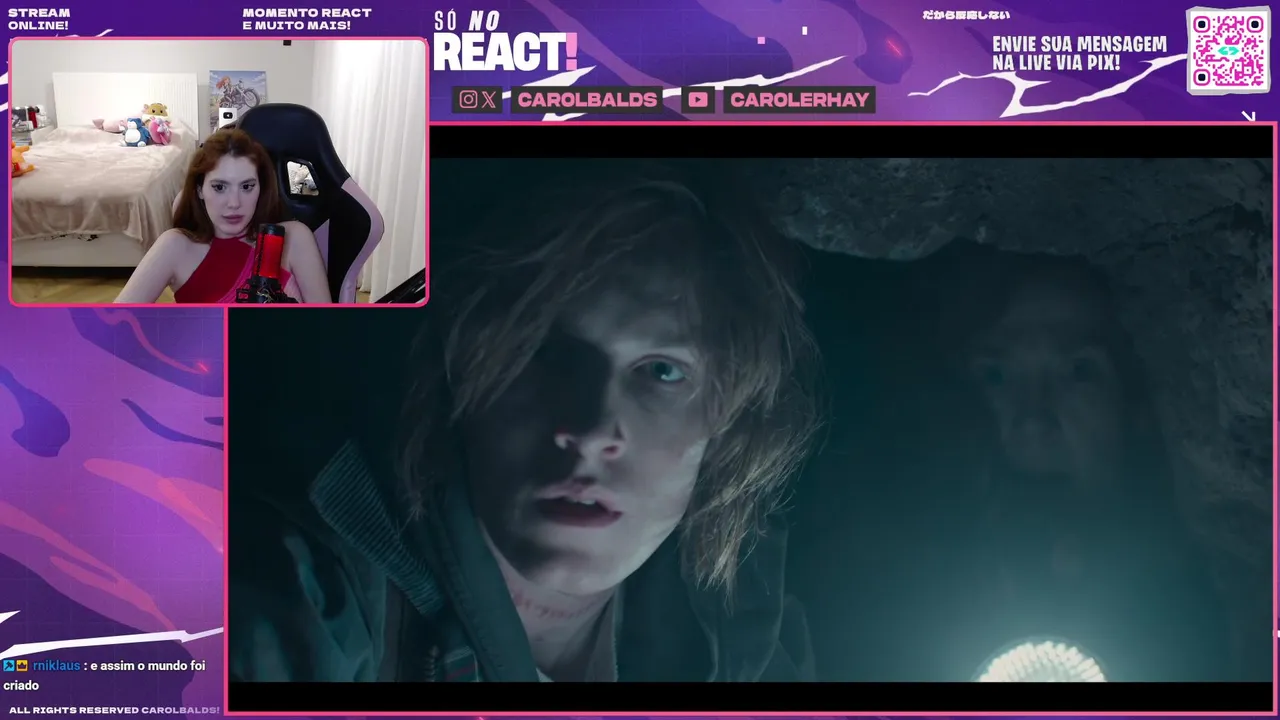The height and width of the screenshot is (720, 1280).
Task: Click the Instagram icon in the overlay
Action: [468, 99]
